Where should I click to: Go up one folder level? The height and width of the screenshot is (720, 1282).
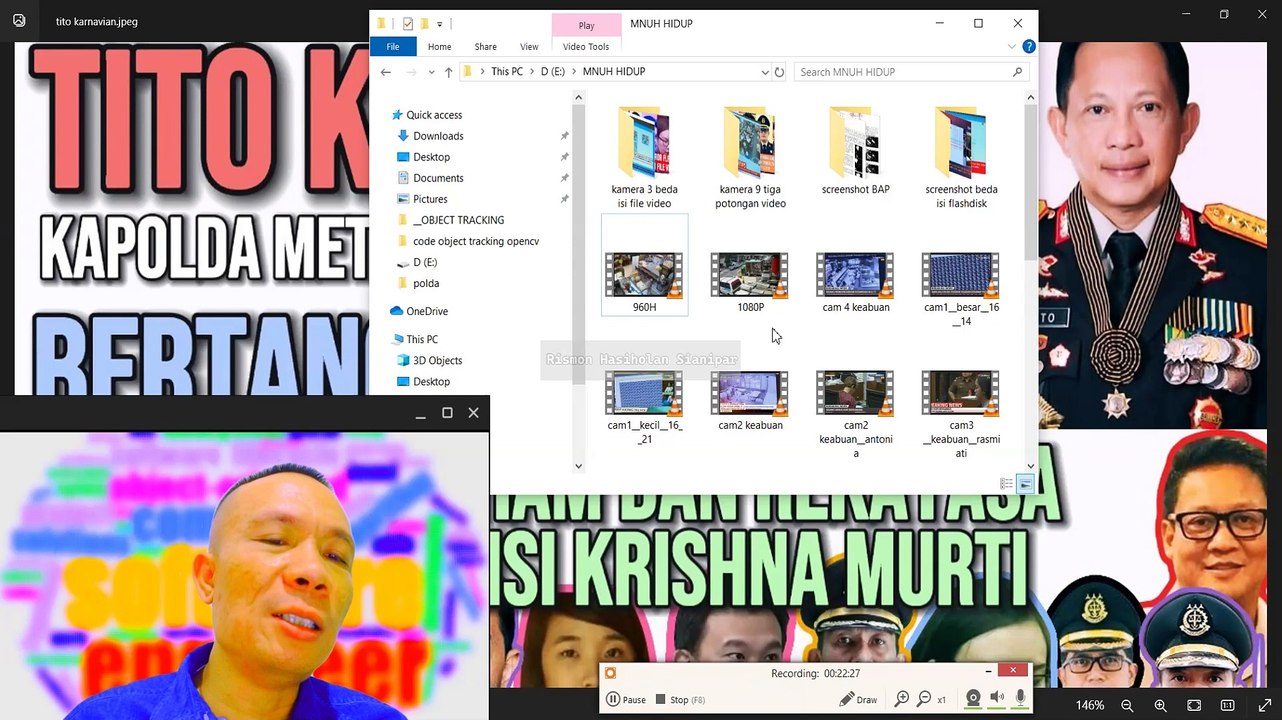tap(448, 72)
